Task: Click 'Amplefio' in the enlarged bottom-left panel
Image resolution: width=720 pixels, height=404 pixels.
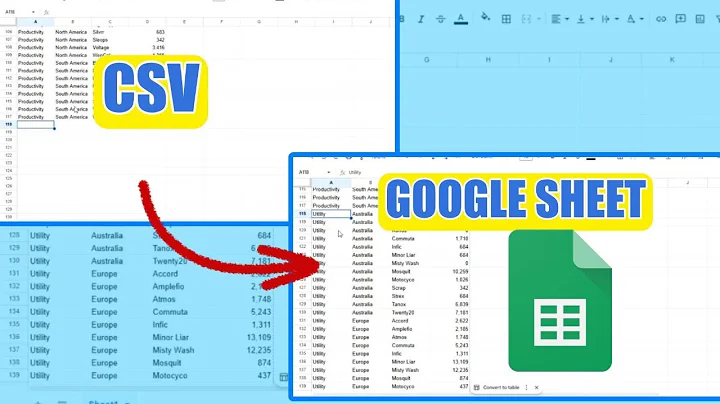Action: 168,286
